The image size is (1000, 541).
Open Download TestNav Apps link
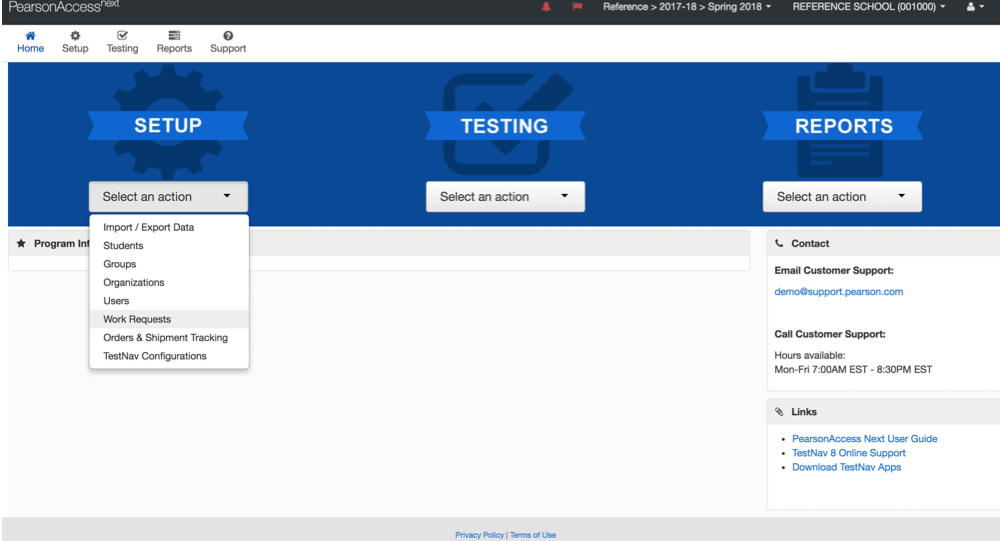coord(846,467)
